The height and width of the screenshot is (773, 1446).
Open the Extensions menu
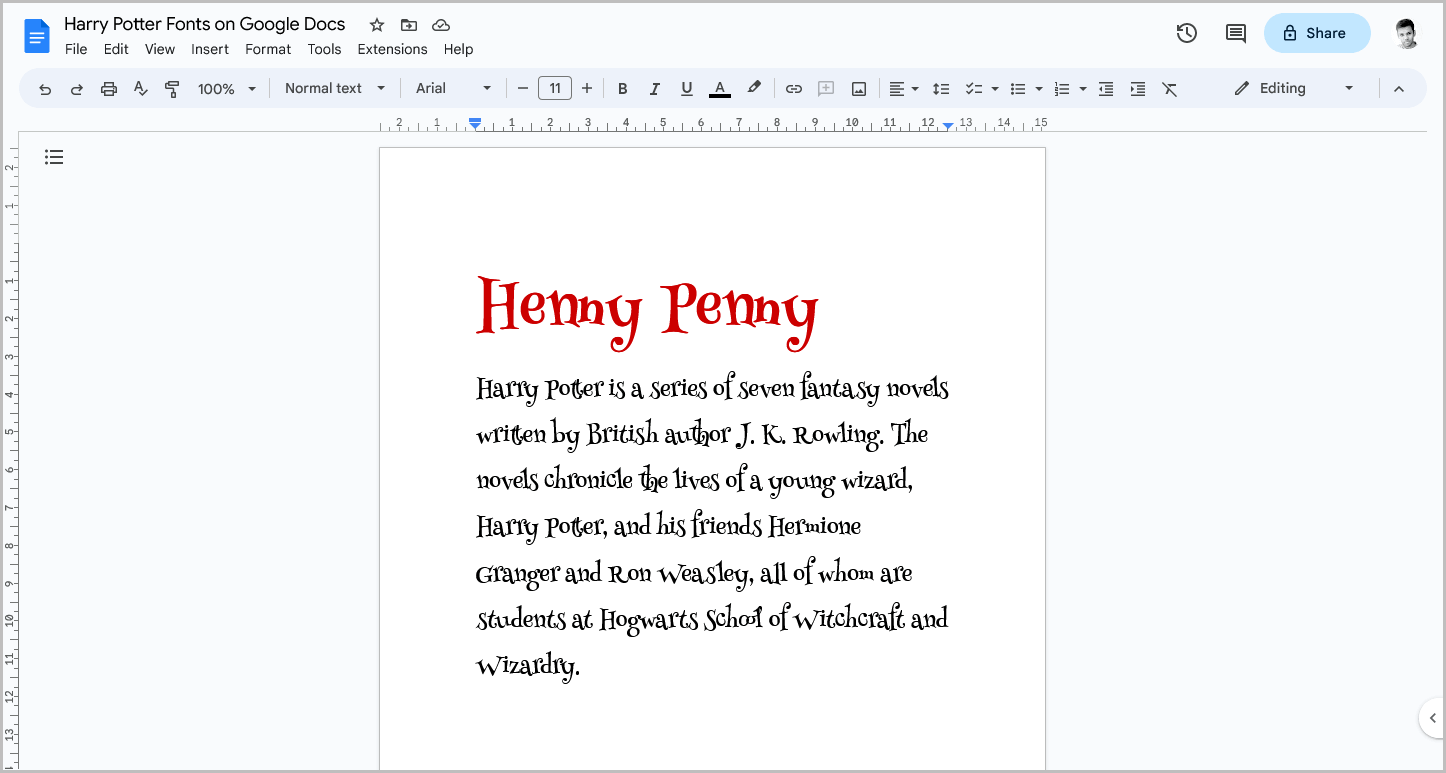click(x=392, y=48)
